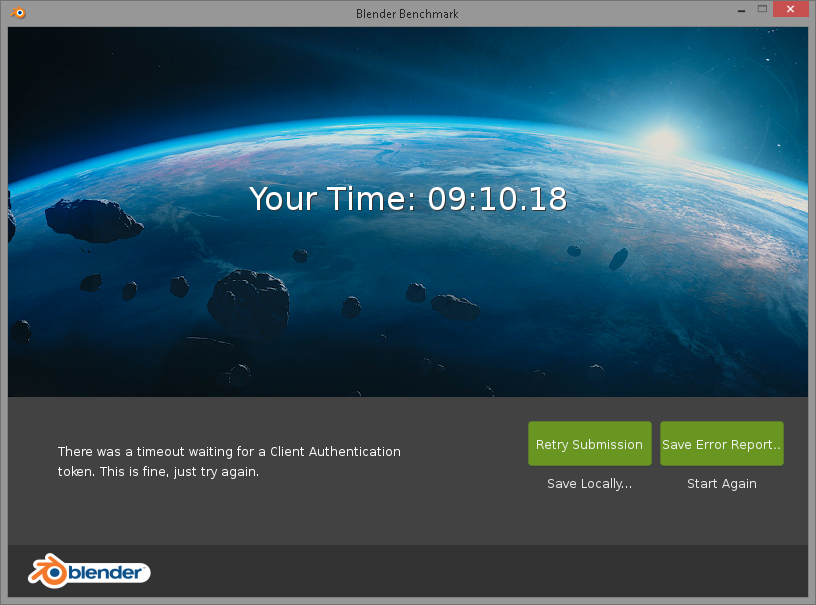816x605 pixels.
Task: Close the Blender Benchmark window
Action: point(790,9)
